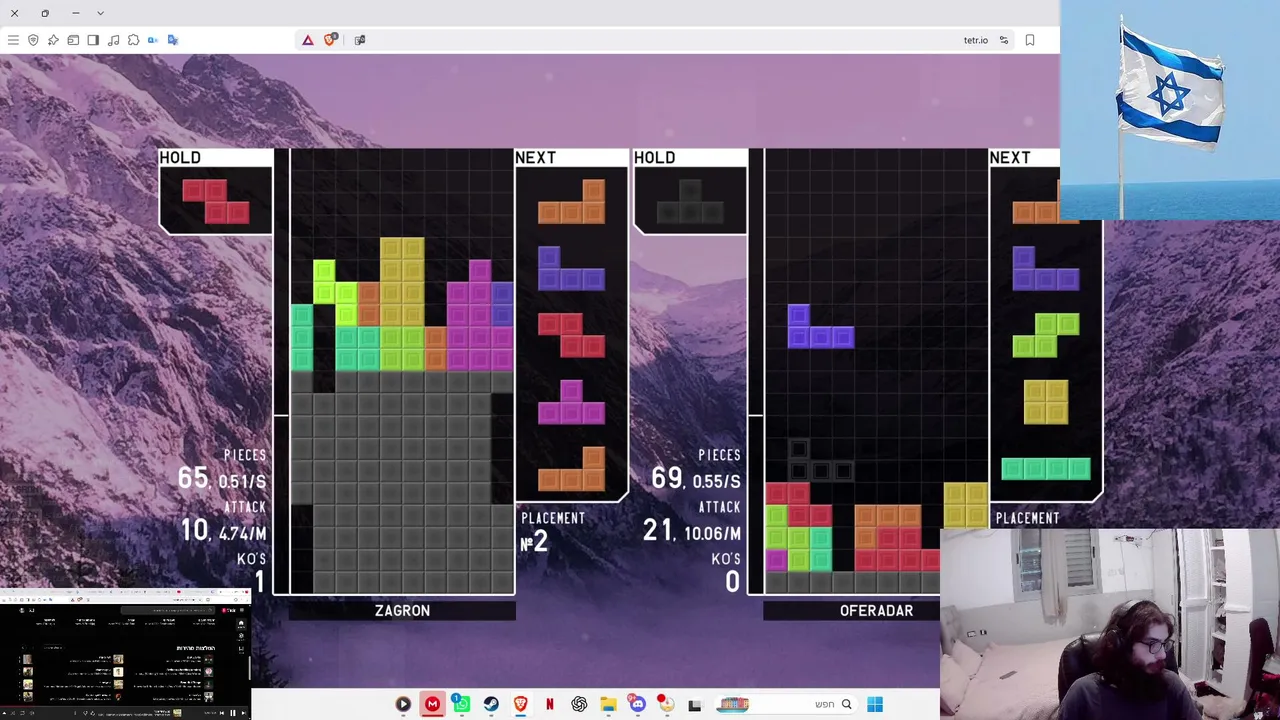This screenshot has width=1280, height=720.
Task: Click the cyan I piece in OFERADAR's next queue
Action: (1046, 468)
